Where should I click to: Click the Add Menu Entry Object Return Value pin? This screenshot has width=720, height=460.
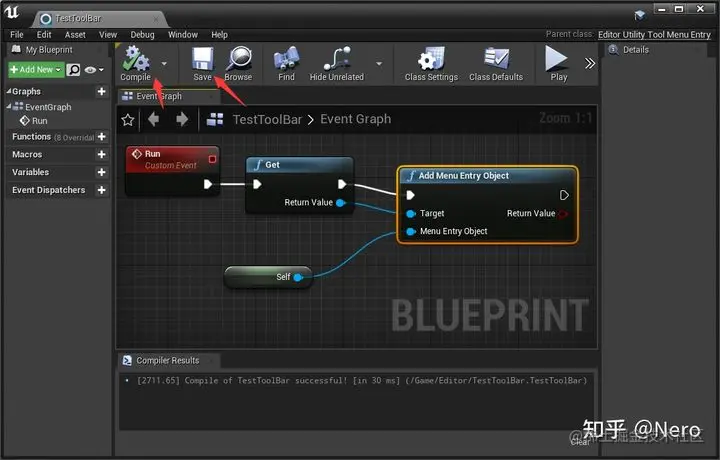563,213
